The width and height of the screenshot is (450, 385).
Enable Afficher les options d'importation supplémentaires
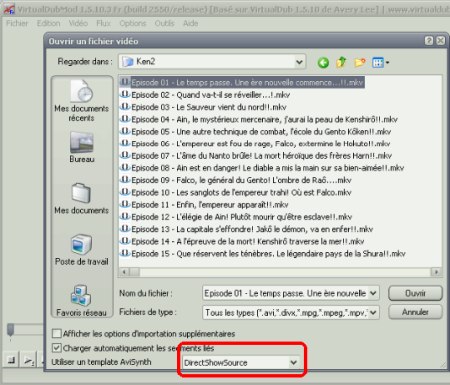point(57,333)
